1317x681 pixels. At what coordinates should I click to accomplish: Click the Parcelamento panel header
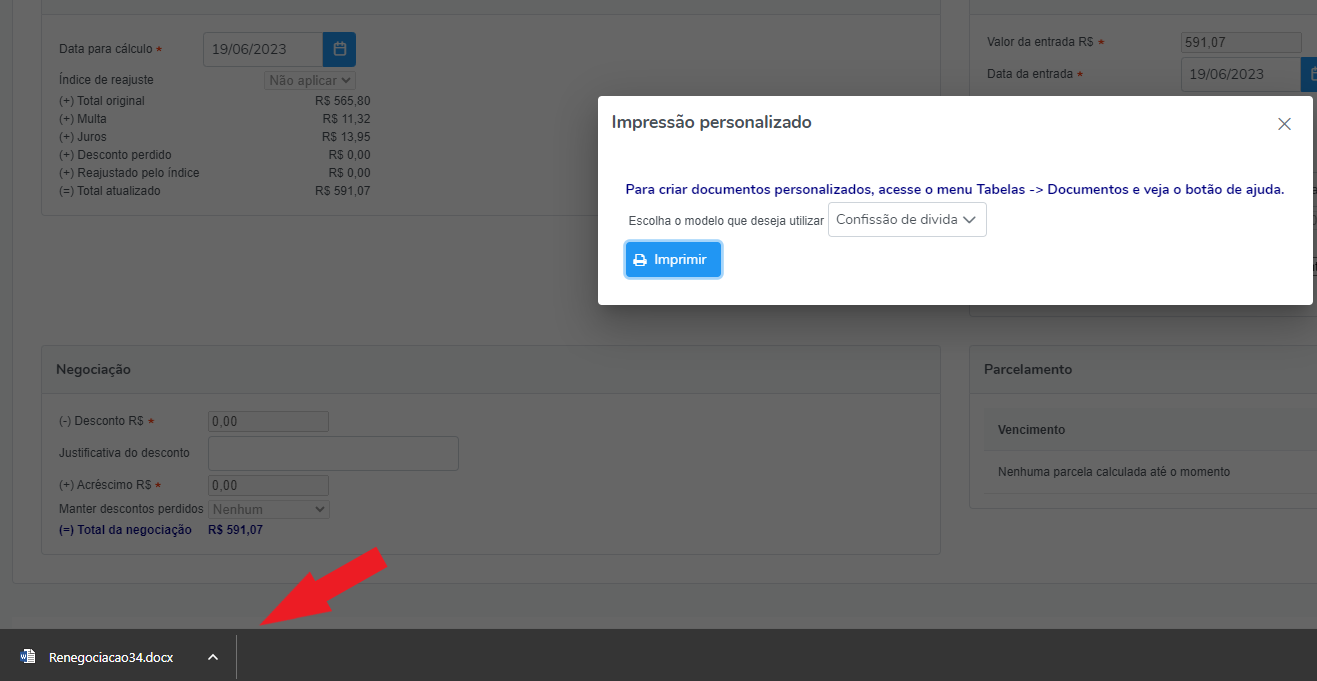(x=1143, y=370)
